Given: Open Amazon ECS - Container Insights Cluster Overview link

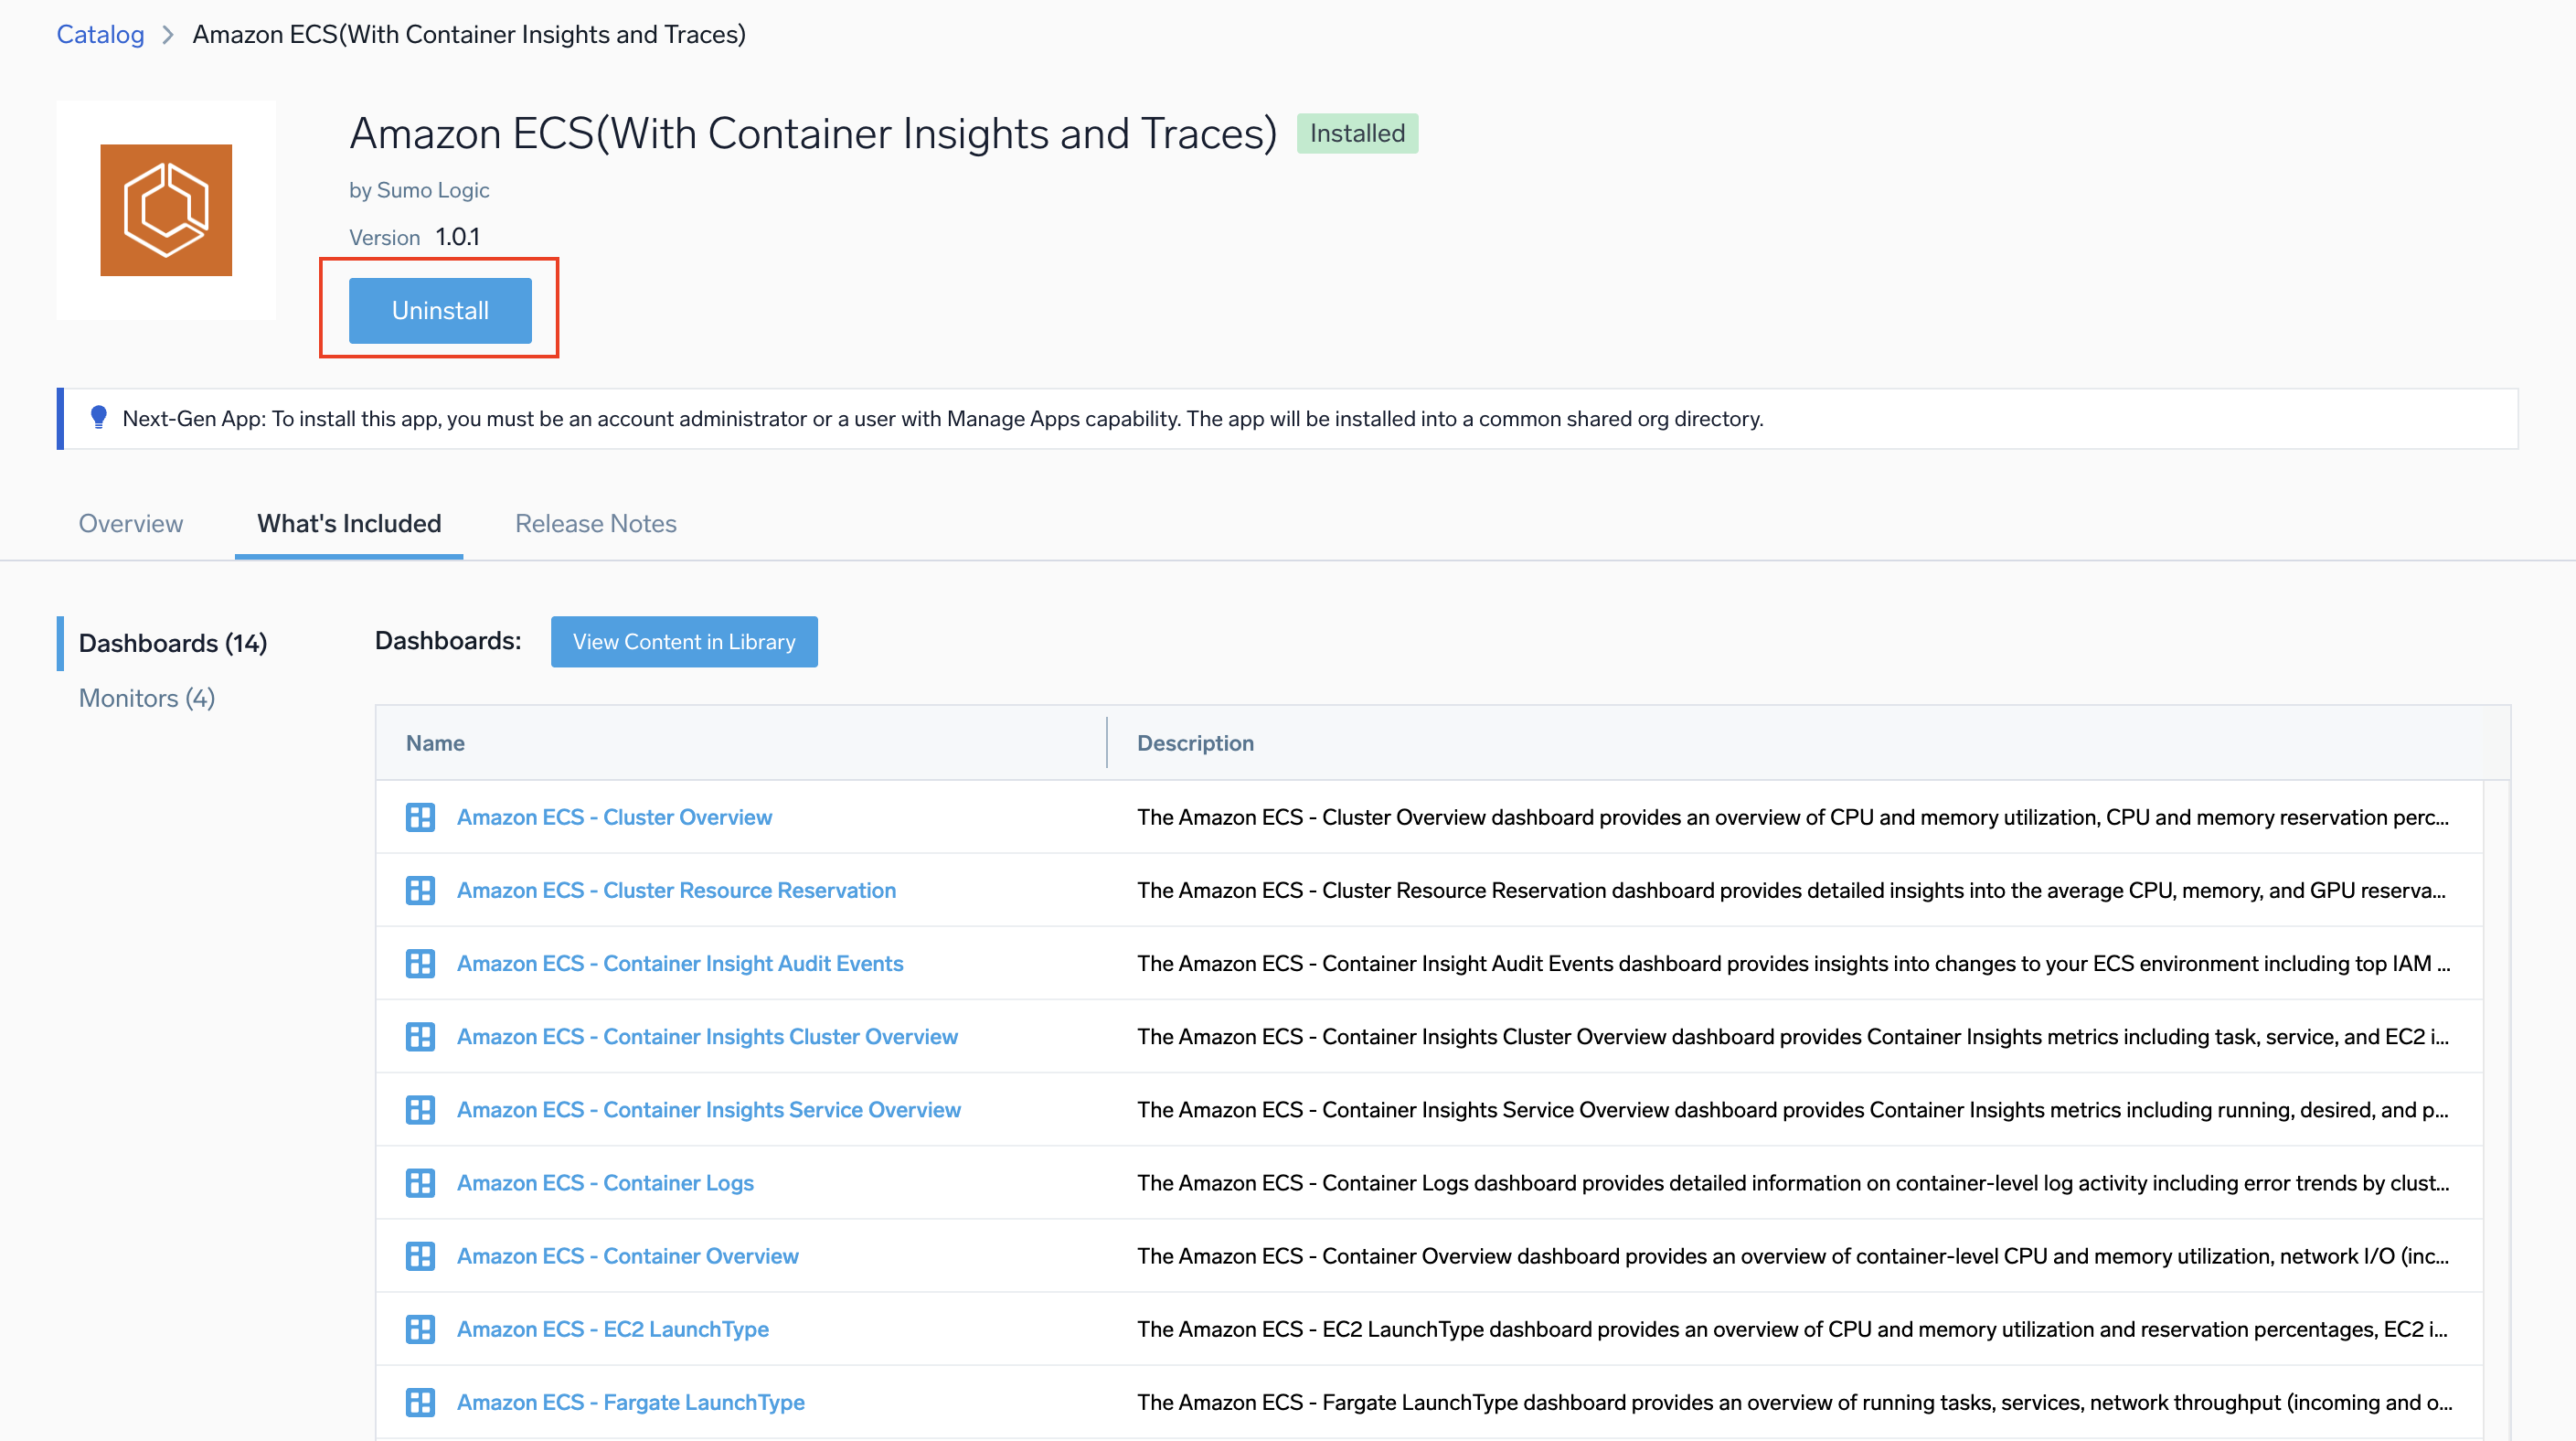Looking at the screenshot, I should 707,1036.
